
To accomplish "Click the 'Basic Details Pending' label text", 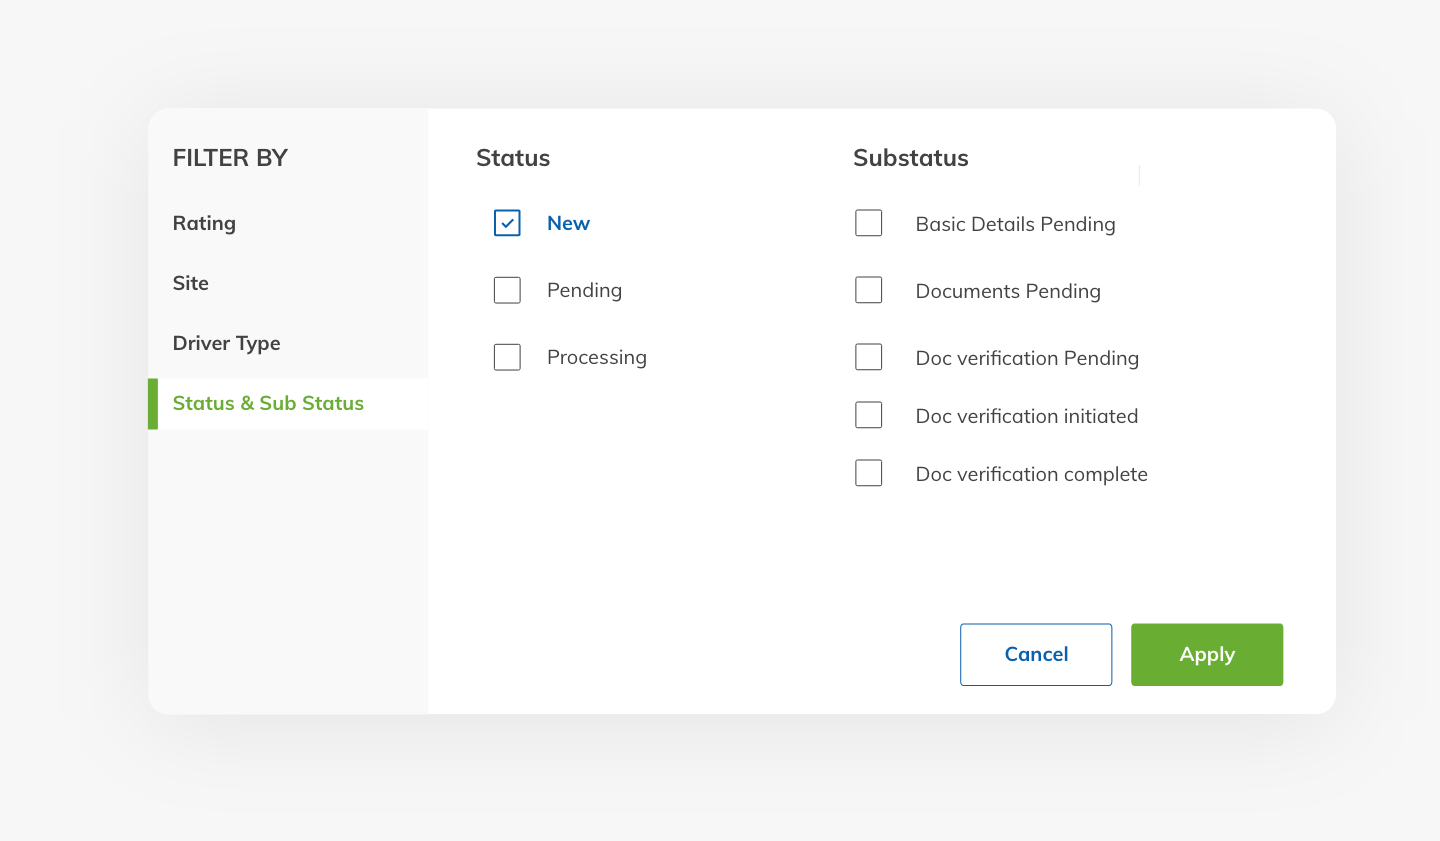I will click(x=1015, y=224).
